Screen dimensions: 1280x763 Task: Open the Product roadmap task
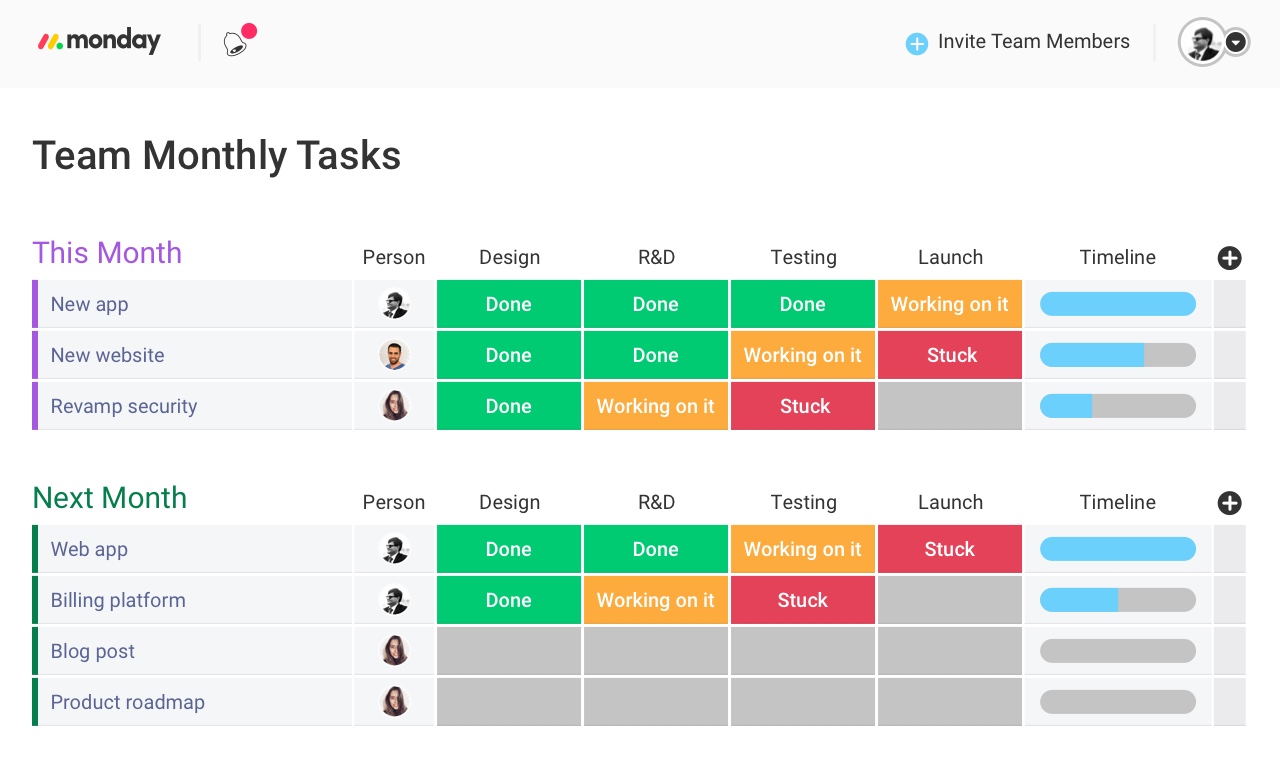192,702
